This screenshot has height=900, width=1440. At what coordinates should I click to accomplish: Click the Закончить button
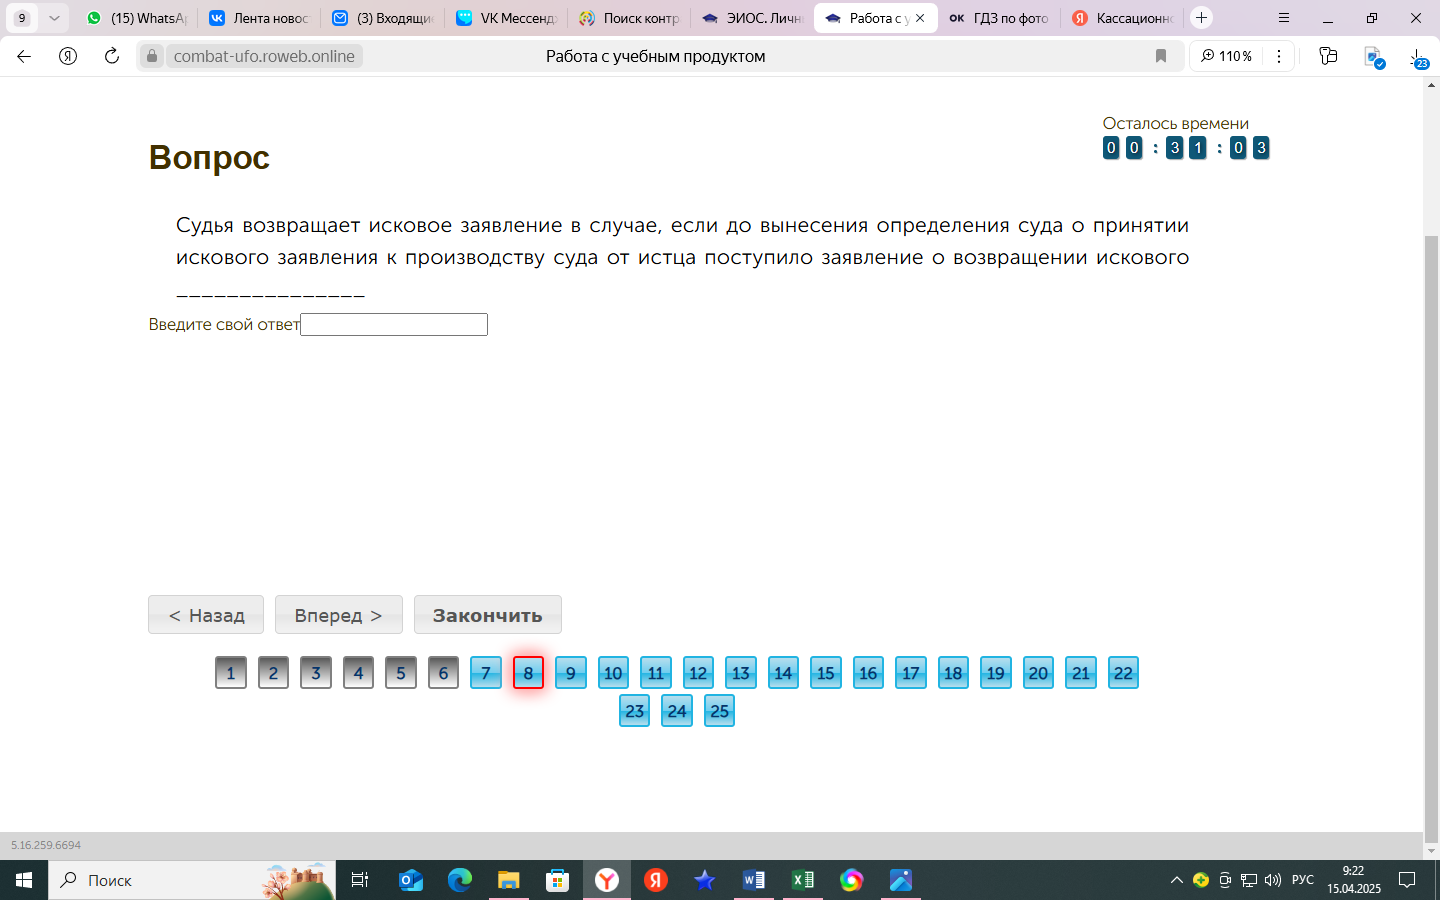coord(488,615)
